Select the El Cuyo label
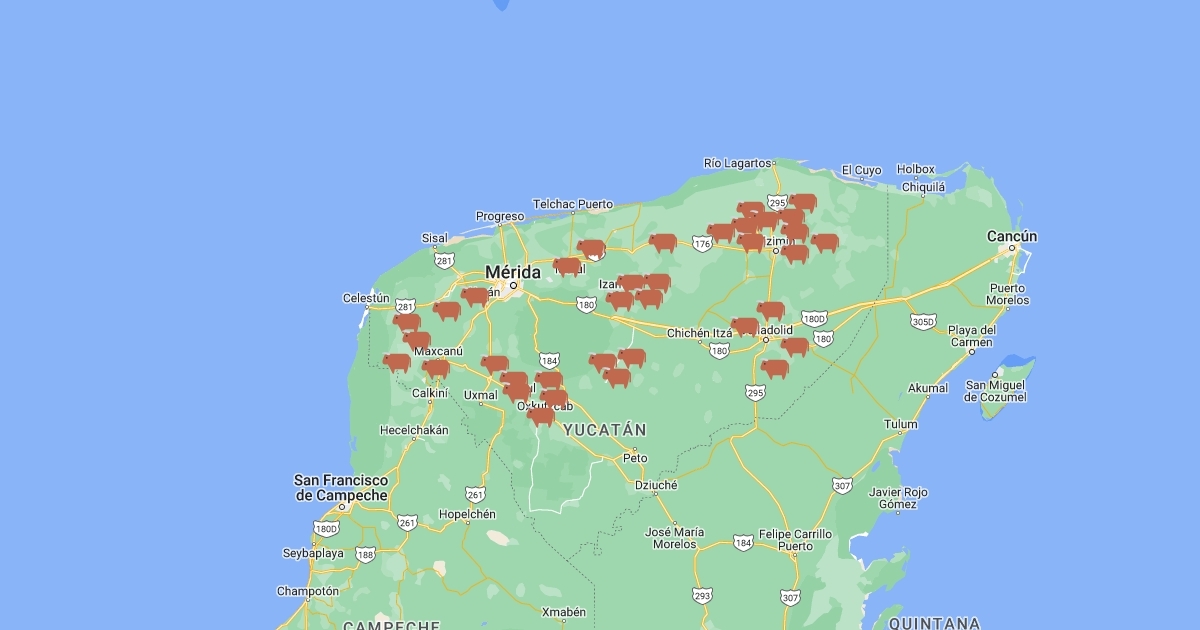Viewport: 1200px width, 630px height. 861,170
